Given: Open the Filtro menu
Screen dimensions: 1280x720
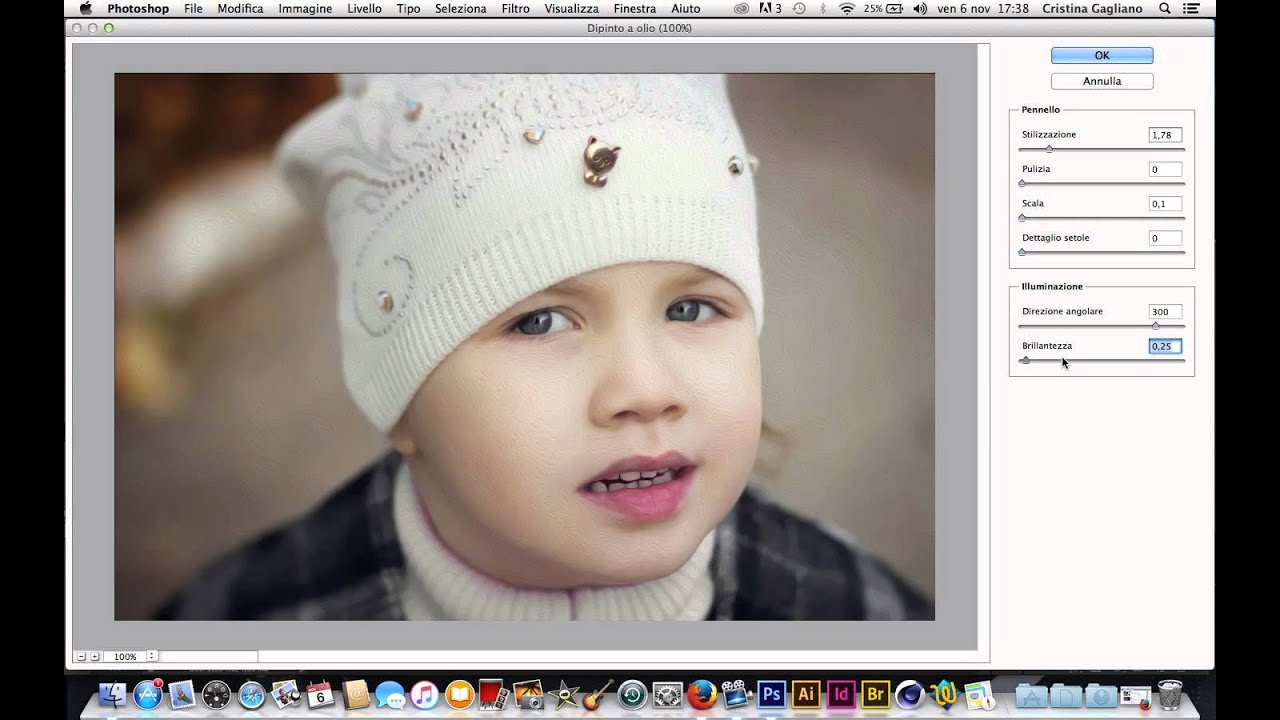Looking at the screenshot, I should (515, 9).
